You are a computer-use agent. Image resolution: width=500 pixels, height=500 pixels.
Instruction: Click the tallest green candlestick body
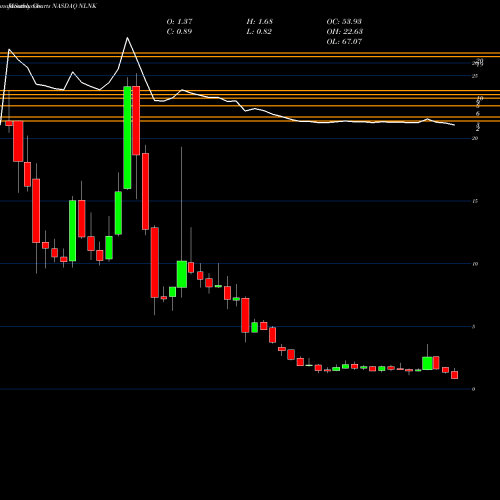(127, 138)
